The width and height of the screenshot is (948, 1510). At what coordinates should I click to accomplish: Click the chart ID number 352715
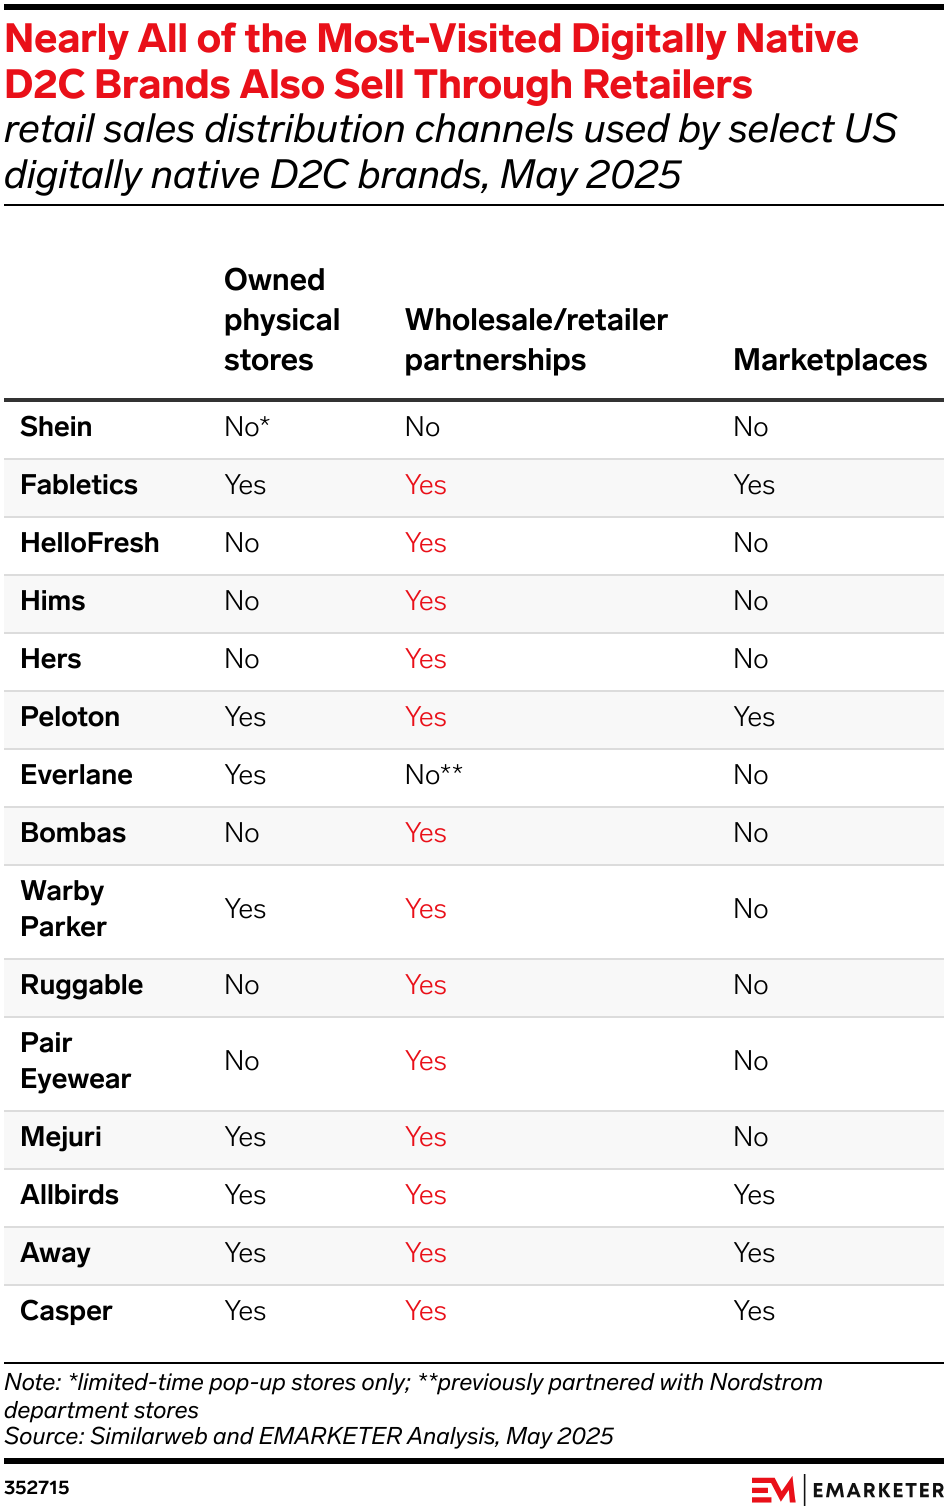pyautogui.click(x=37, y=1487)
